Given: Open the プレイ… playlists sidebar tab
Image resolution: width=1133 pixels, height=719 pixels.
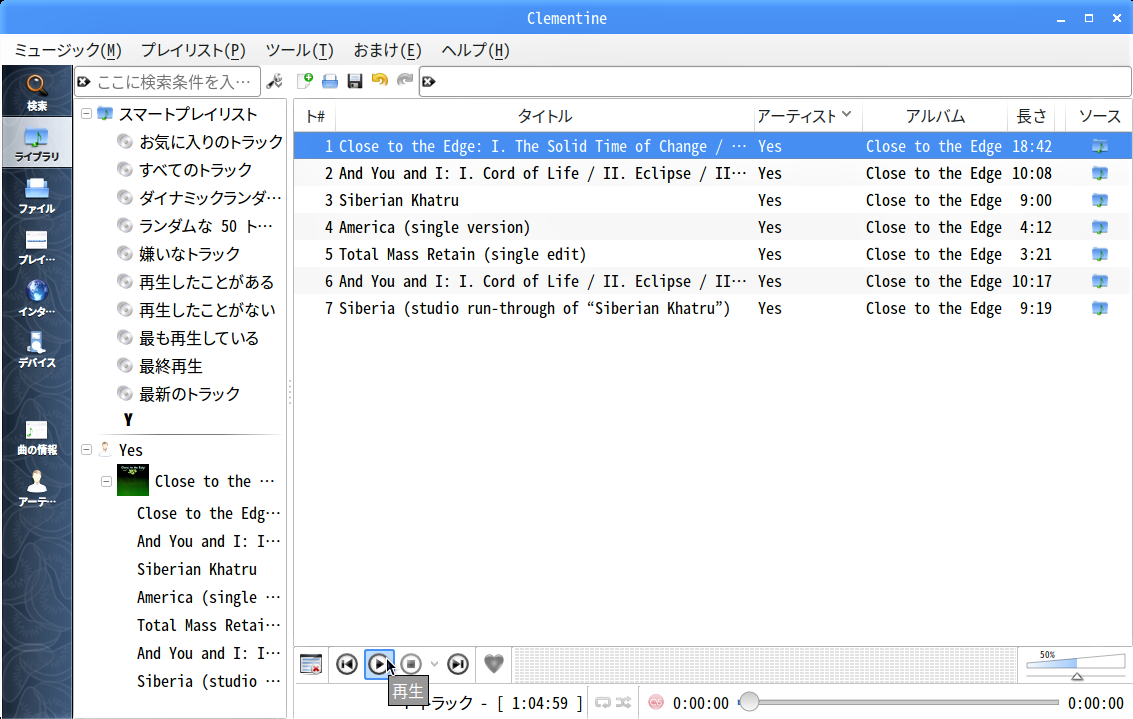Looking at the screenshot, I should point(37,247).
